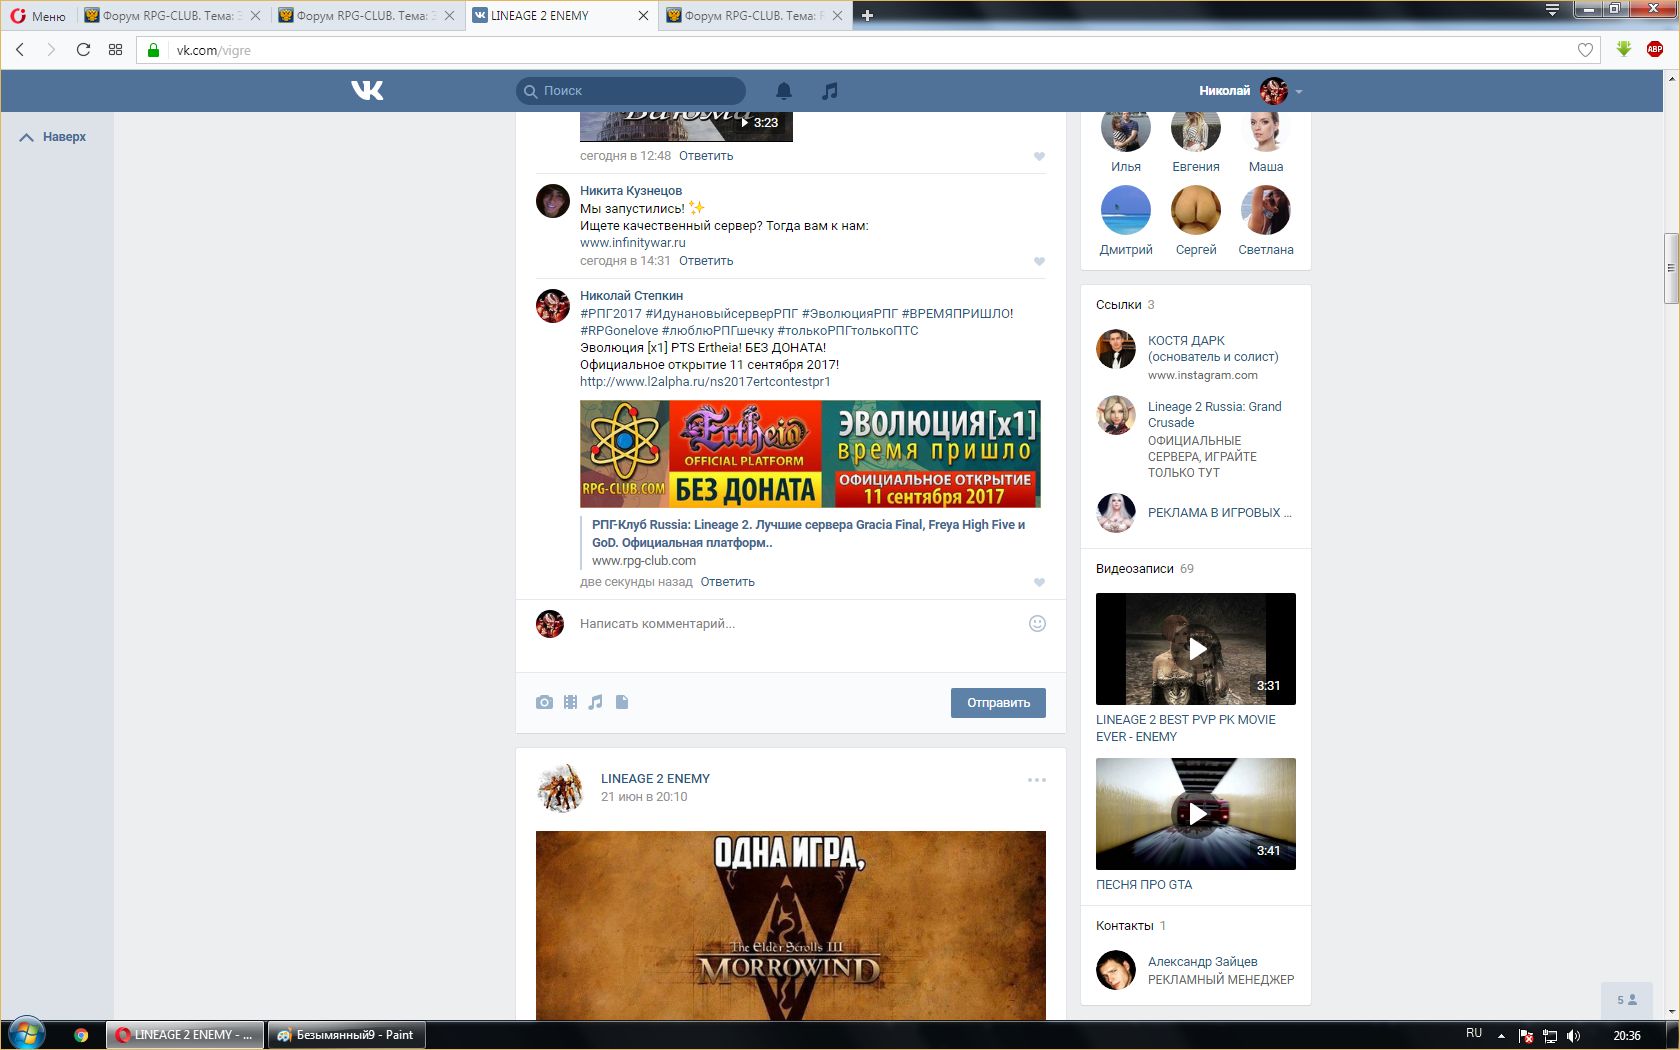This screenshot has height=1050, width=1680.
Task: Launch Chrome from the taskbar
Action: tap(81, 1035)
